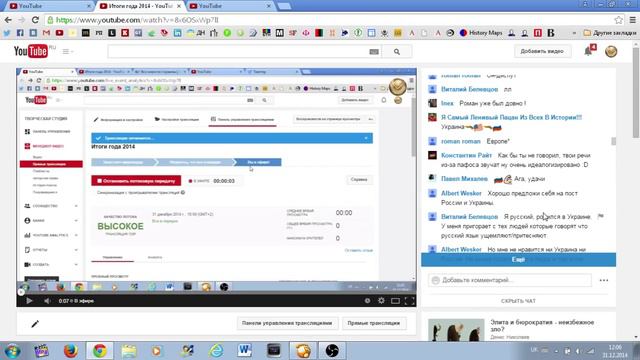The height and width of the screenshot is (360, 640).
Task: Open the Gmail bookmark
Action: [x=46, y=33]
